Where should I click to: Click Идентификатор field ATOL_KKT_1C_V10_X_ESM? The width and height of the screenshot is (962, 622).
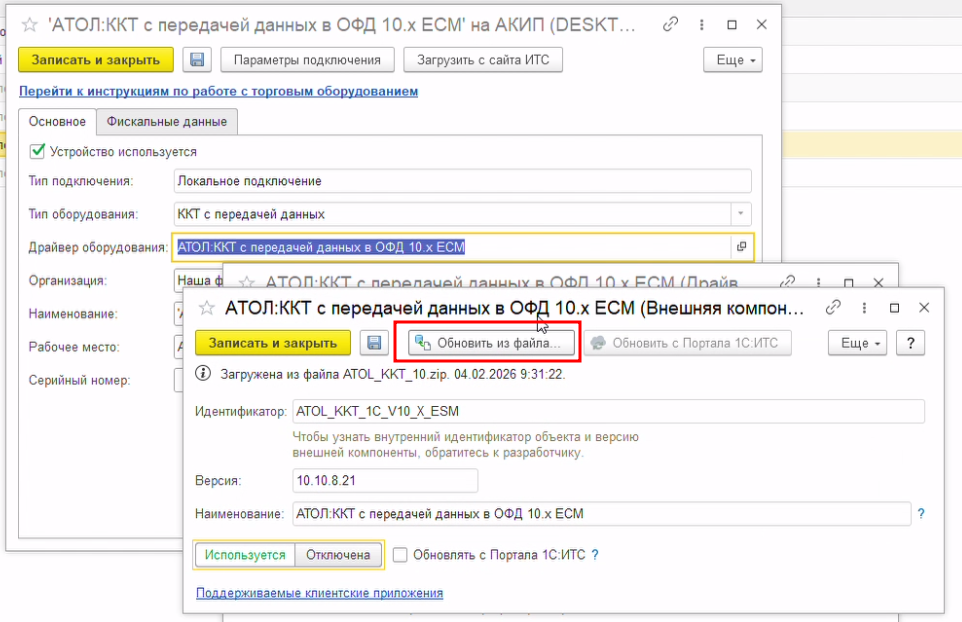tap(609, 411)
